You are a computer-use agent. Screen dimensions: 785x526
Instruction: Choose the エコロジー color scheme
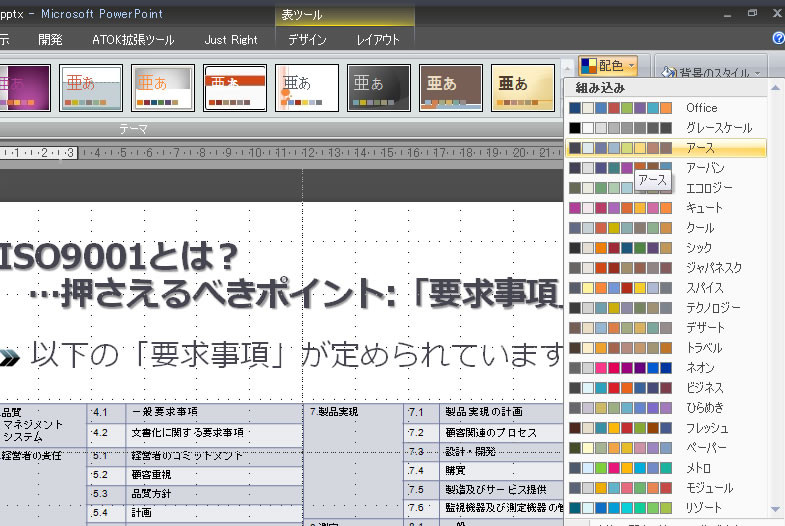coord(666,188)
